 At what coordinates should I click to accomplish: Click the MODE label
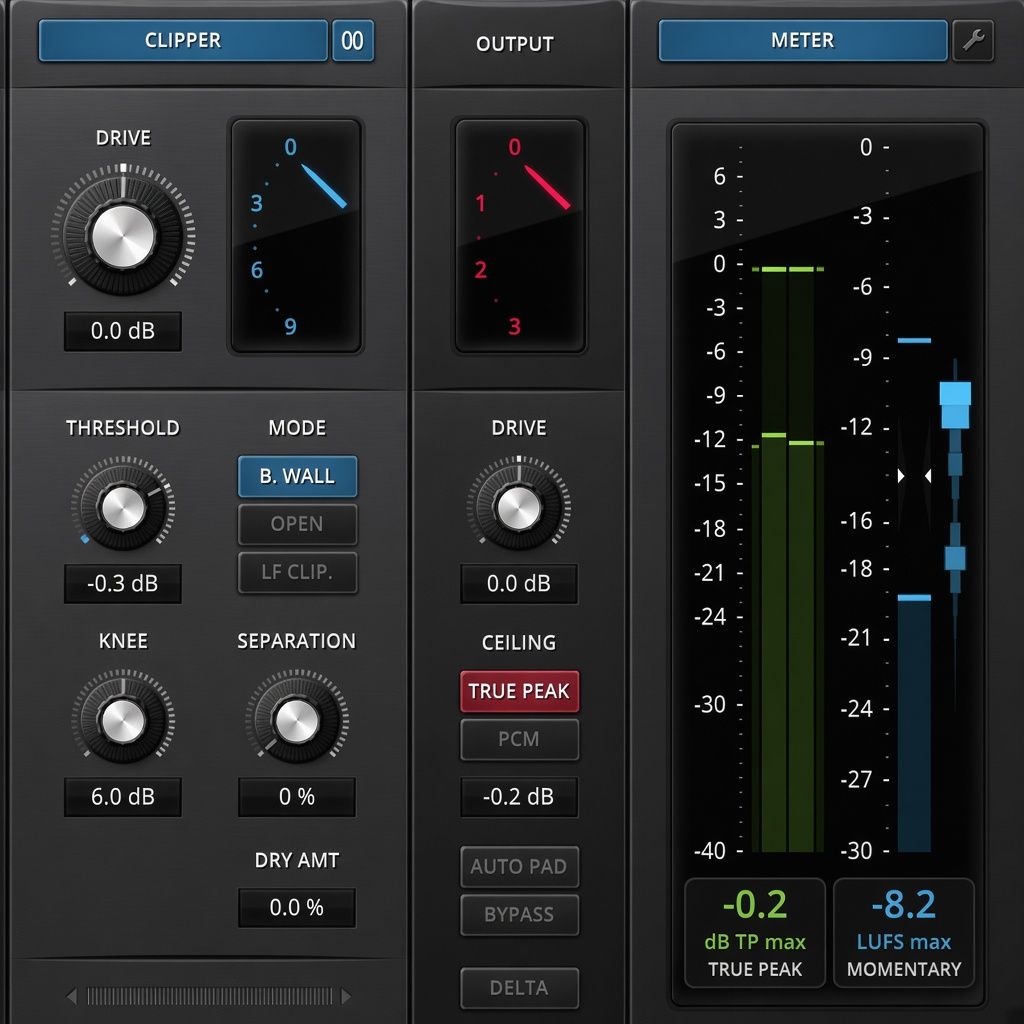(297, 428)
